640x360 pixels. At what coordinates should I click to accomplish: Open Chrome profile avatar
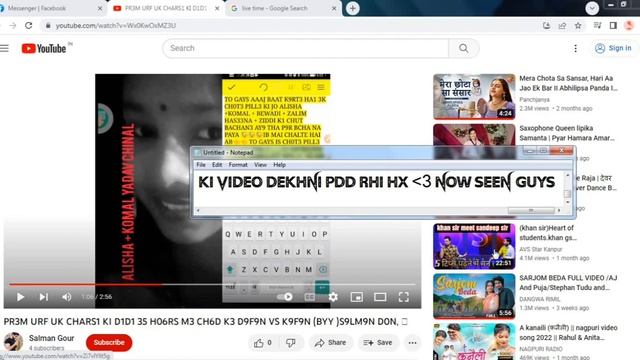[629, 25]
